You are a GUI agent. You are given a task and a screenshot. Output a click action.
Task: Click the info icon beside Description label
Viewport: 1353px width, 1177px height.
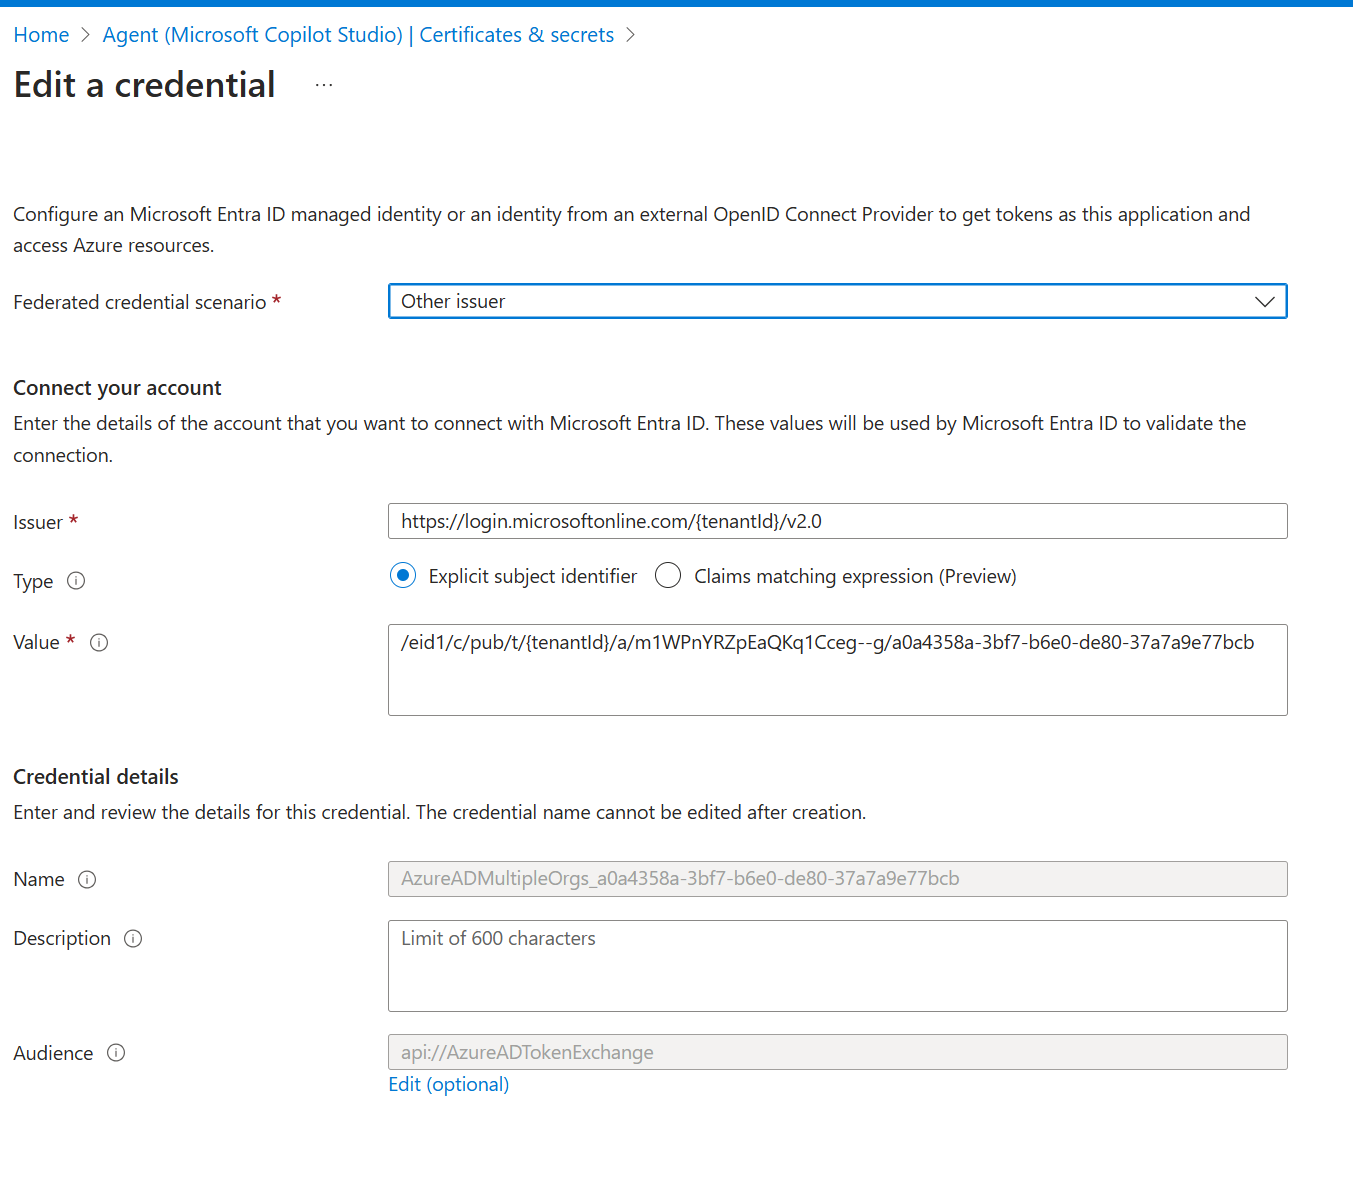[x=133, y=939]
